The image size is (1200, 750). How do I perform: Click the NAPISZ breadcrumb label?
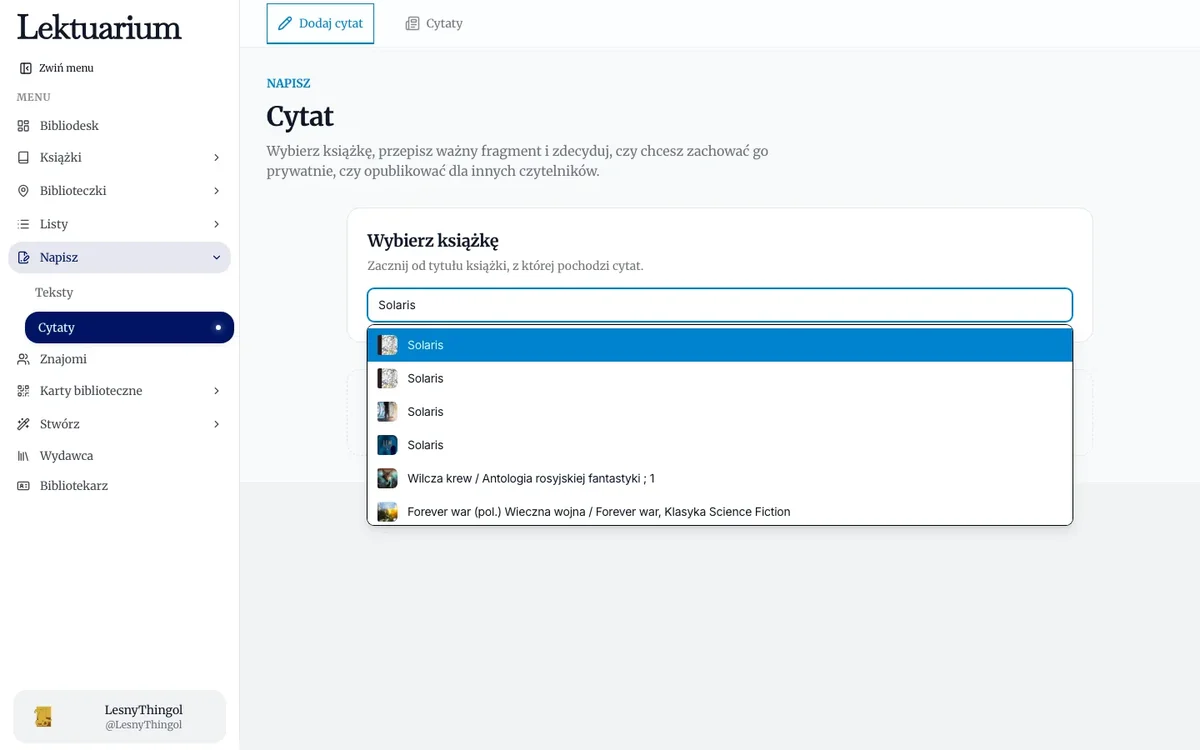(288, 84)
